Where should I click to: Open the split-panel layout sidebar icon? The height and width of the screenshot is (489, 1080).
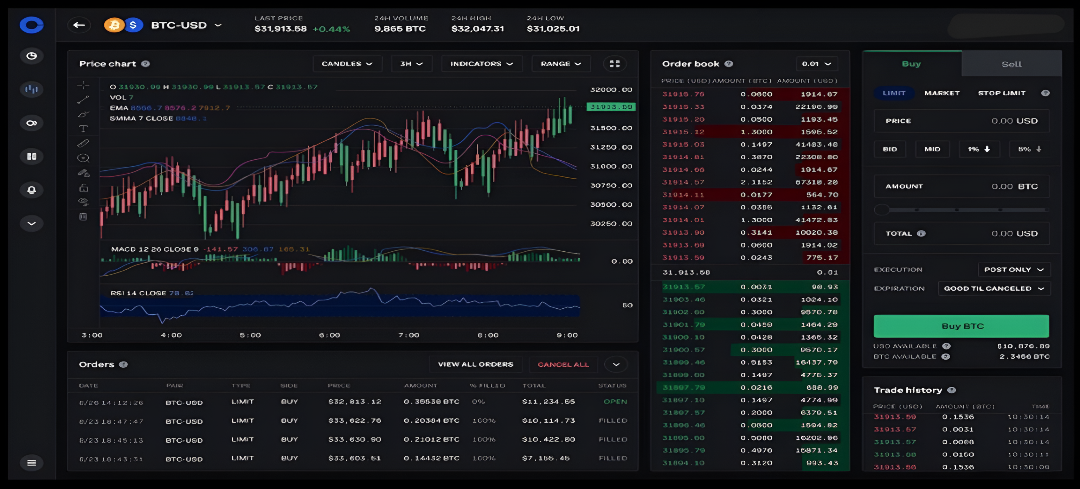tap(31, 156)
